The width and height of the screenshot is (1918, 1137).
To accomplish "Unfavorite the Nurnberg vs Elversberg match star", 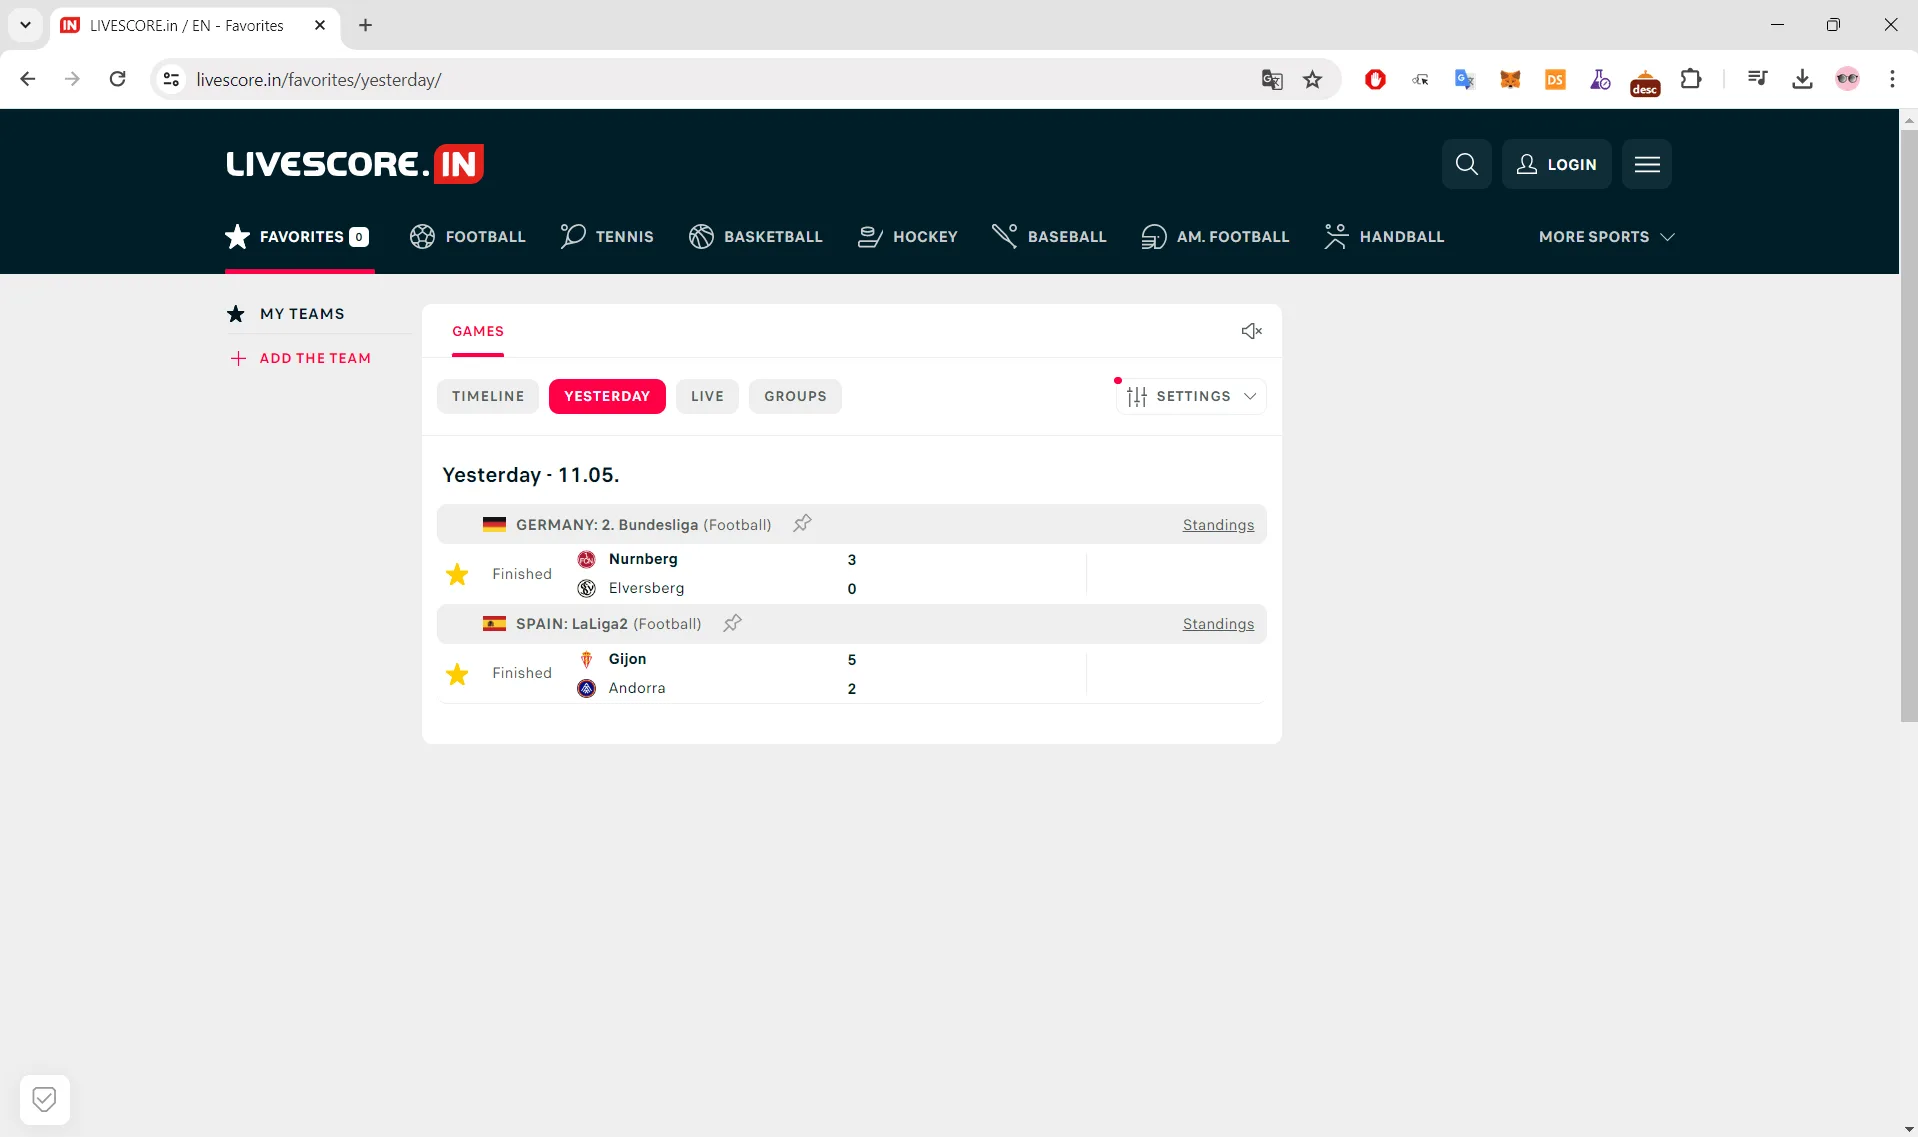I will click(457, 574).
